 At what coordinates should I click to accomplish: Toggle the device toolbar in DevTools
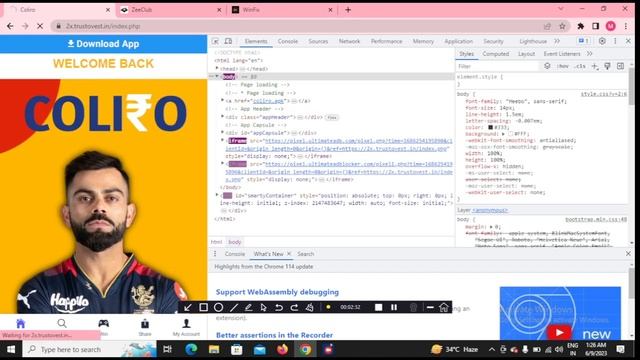[x=228, y=41]
